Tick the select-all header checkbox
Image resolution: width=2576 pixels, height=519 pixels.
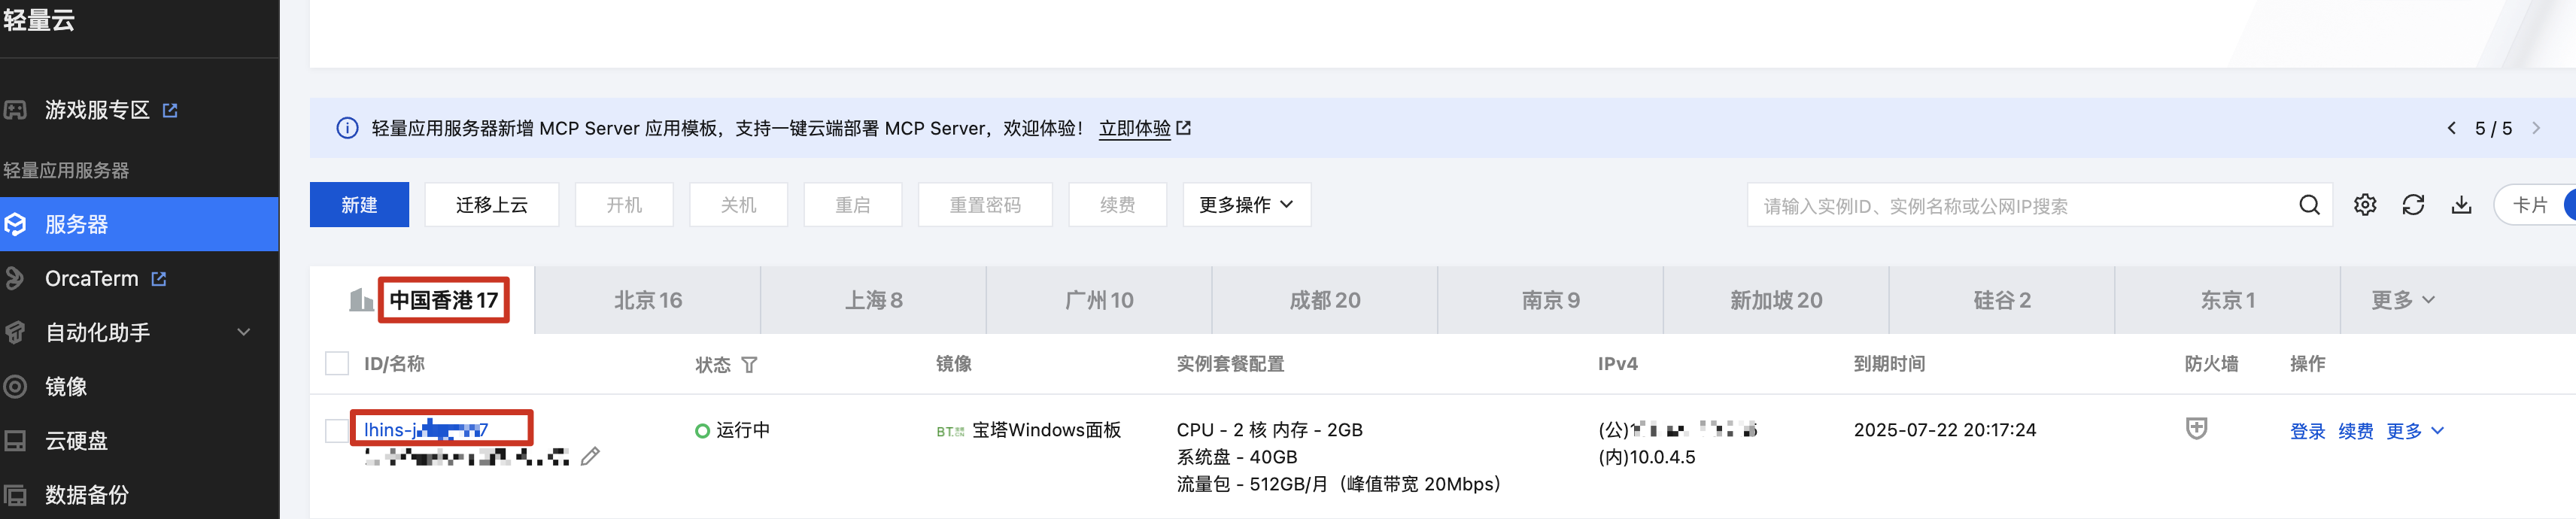point(337,363)
